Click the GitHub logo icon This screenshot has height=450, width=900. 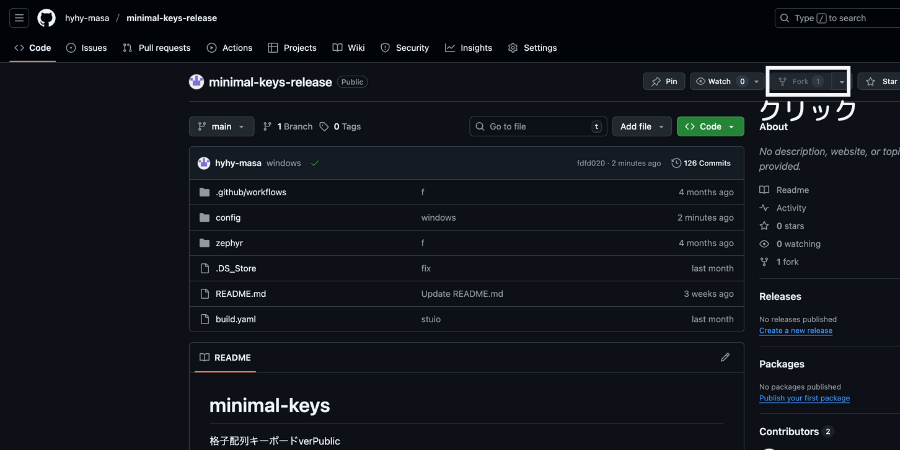47,18
